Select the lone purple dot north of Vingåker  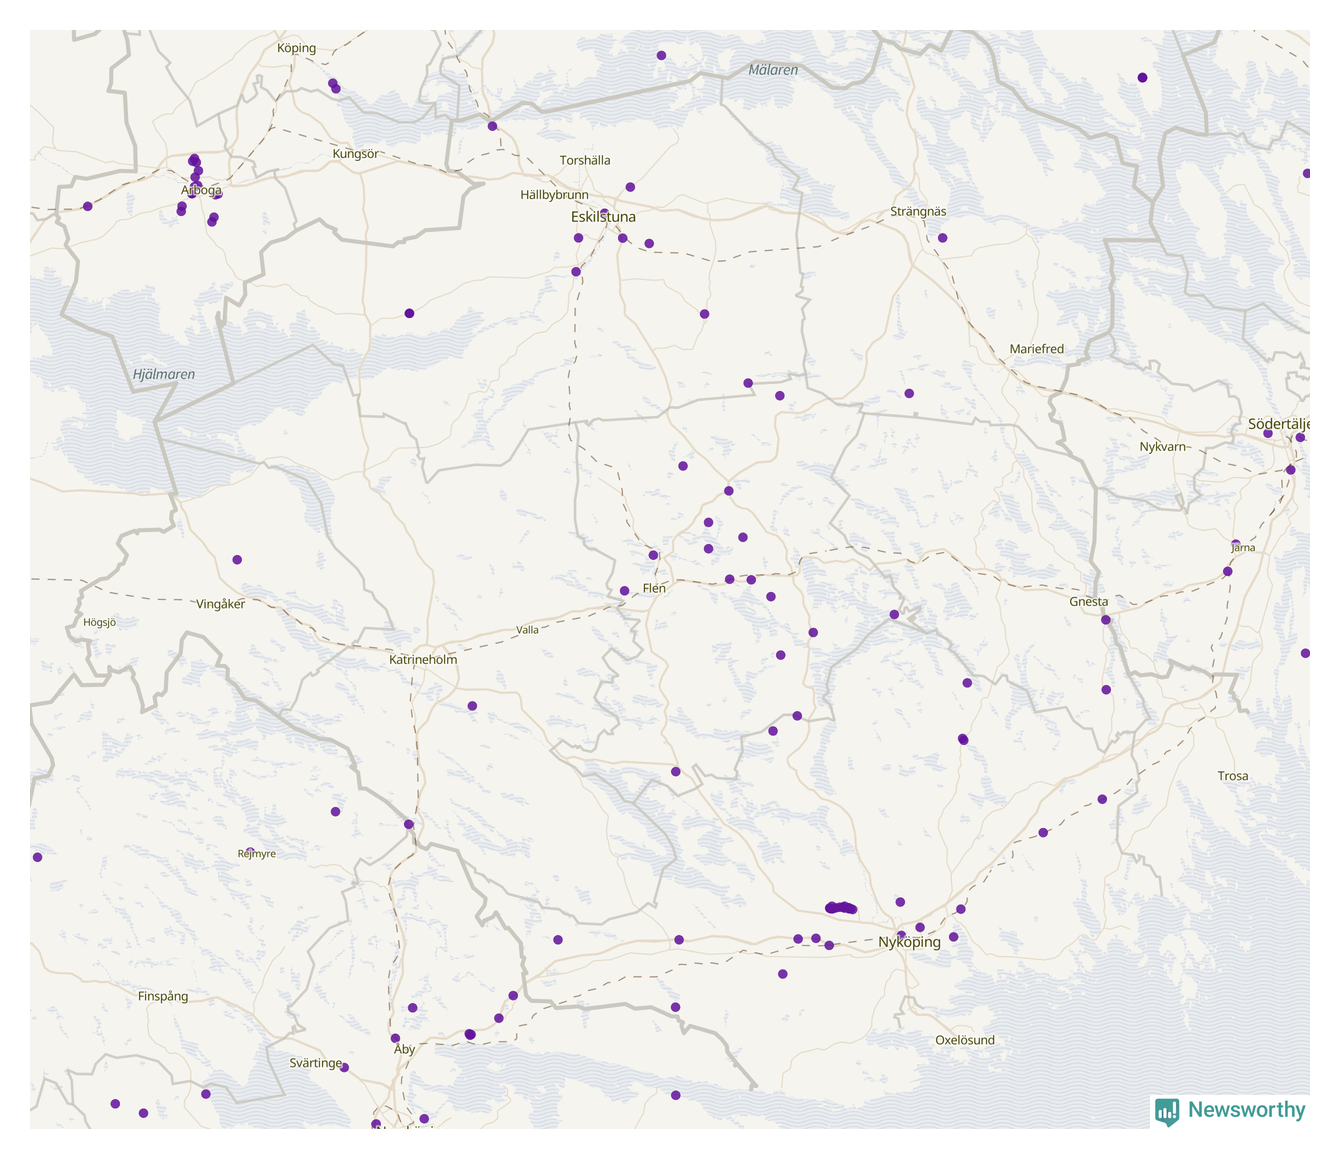point(237,560)
